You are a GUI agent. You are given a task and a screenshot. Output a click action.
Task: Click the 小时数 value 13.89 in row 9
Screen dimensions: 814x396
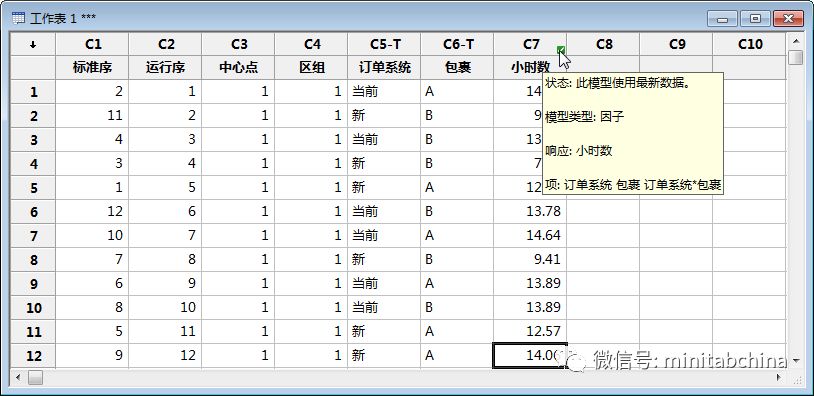click(x=531, y=283)
